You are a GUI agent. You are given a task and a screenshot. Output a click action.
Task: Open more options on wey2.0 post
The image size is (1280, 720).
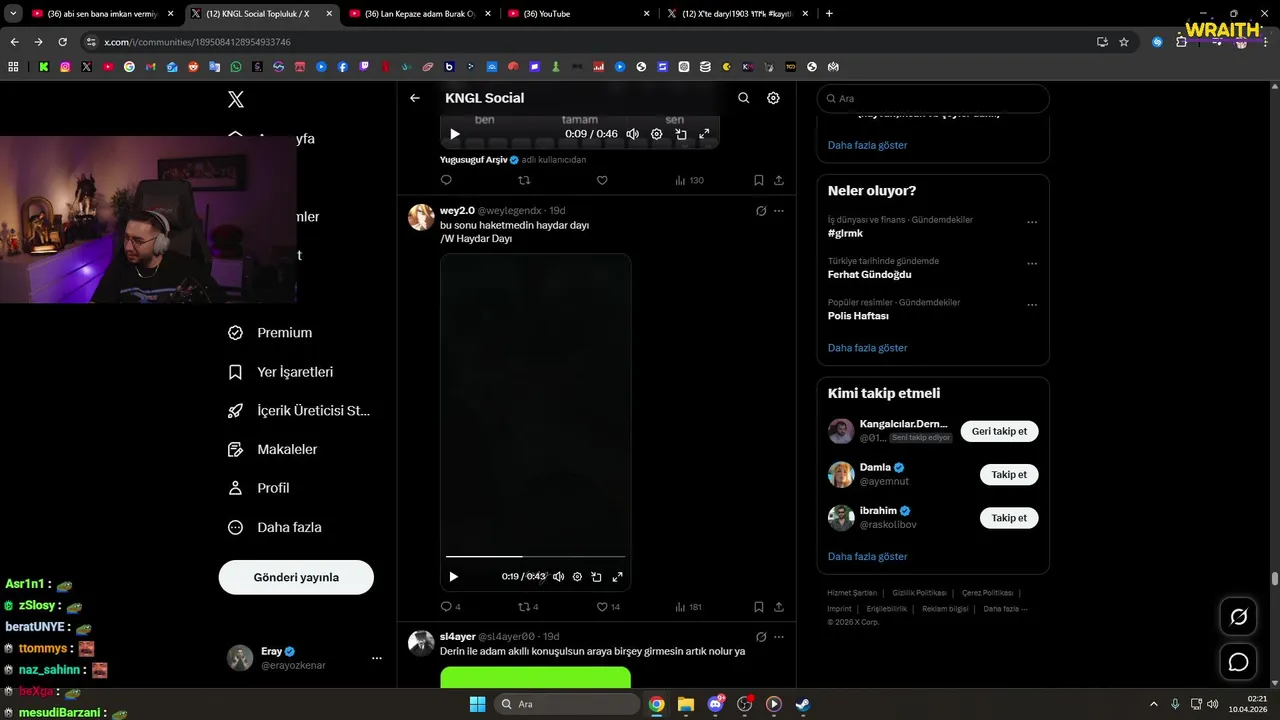[x=779, y=211]
